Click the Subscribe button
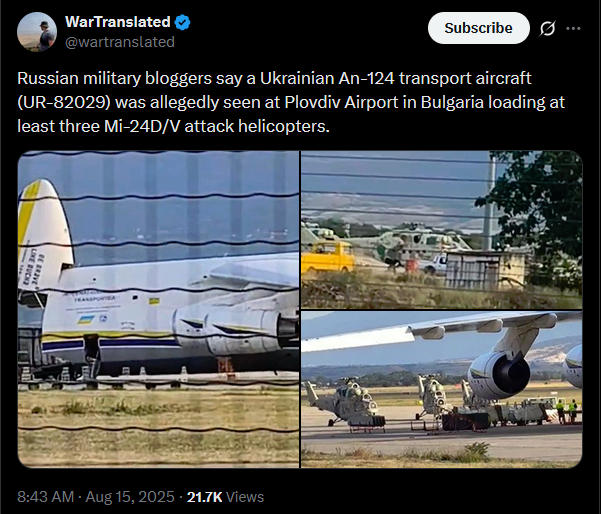601x514 pixels. pyautogui.click(x=479, y=28)
